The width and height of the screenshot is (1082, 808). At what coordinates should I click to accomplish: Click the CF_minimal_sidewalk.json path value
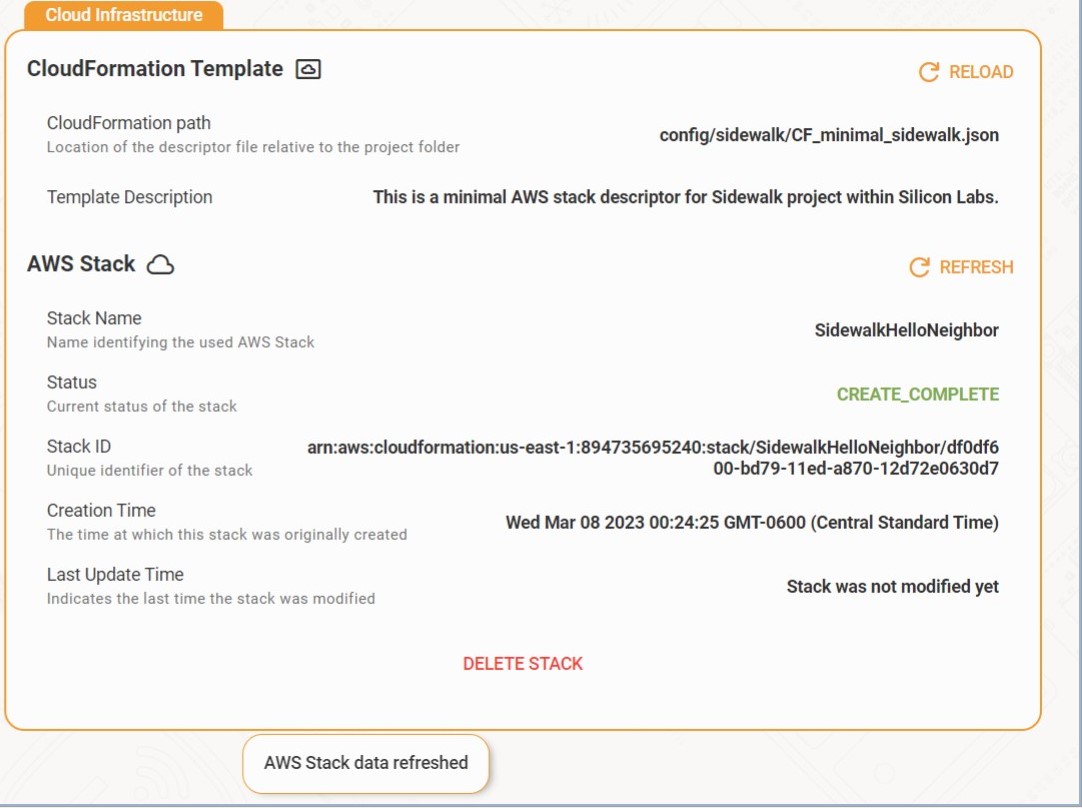pos(828,135)
